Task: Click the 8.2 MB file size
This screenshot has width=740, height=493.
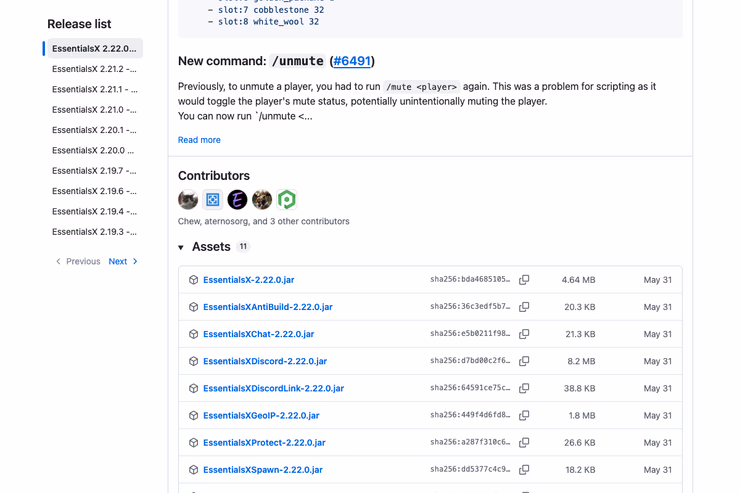Action: tap(581, 361)
